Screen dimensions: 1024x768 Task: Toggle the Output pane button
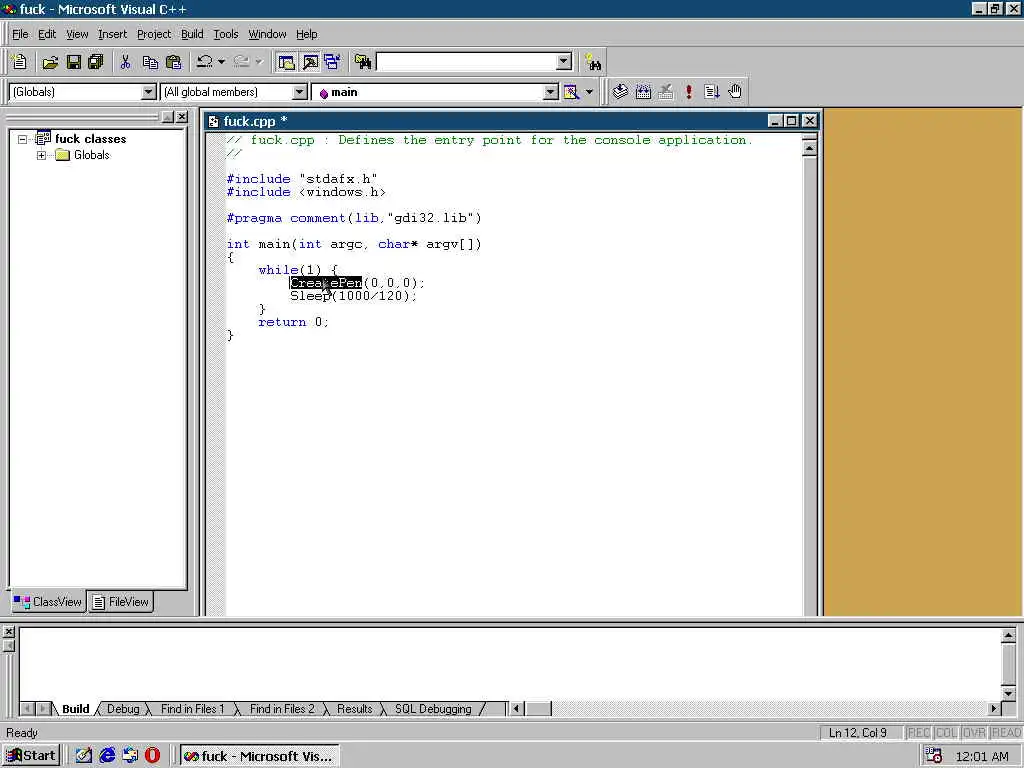click(310, 62)
